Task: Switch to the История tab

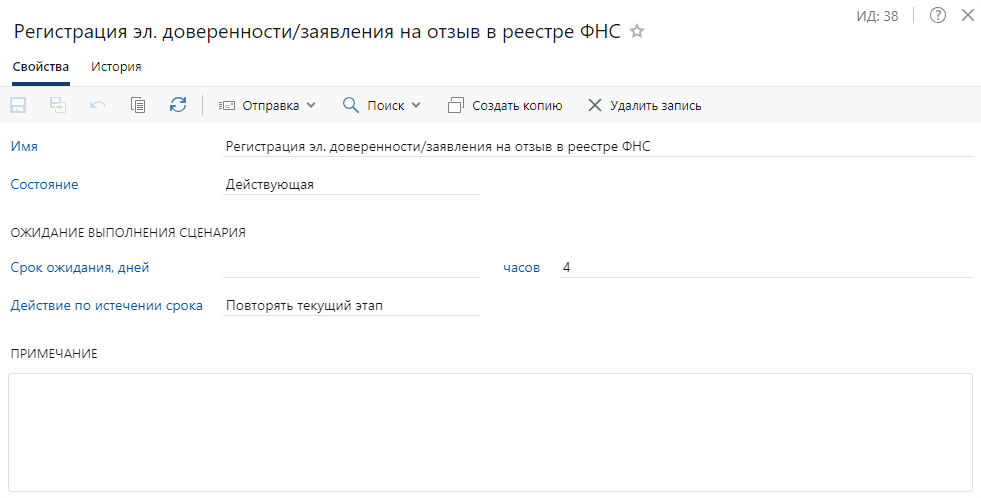Action: pos(116,67)
